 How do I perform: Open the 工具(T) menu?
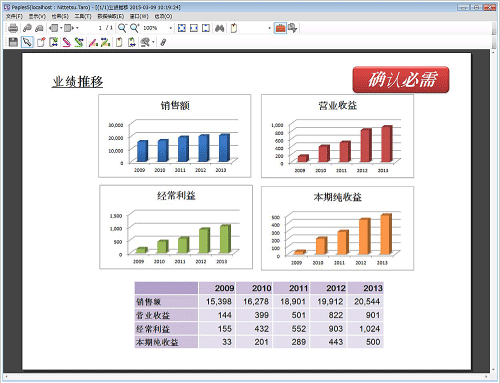[83, 16]
